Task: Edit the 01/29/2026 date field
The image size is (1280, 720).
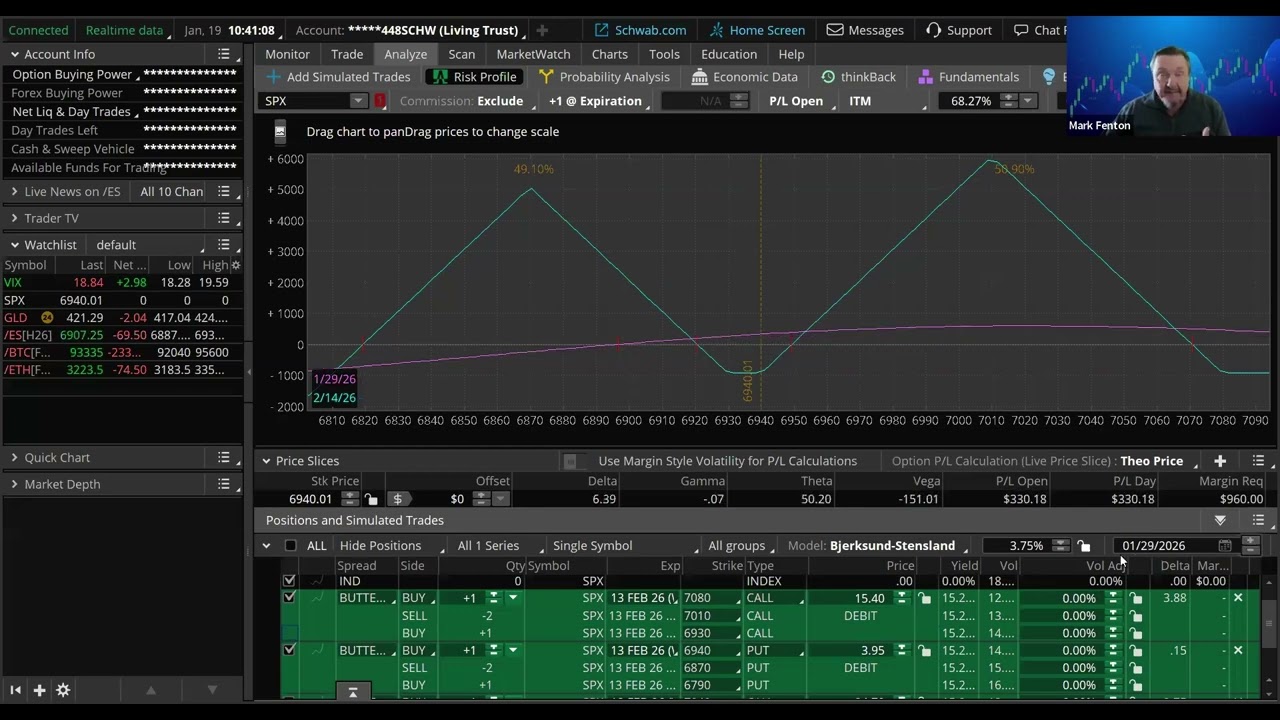Action: (1166, 546)
